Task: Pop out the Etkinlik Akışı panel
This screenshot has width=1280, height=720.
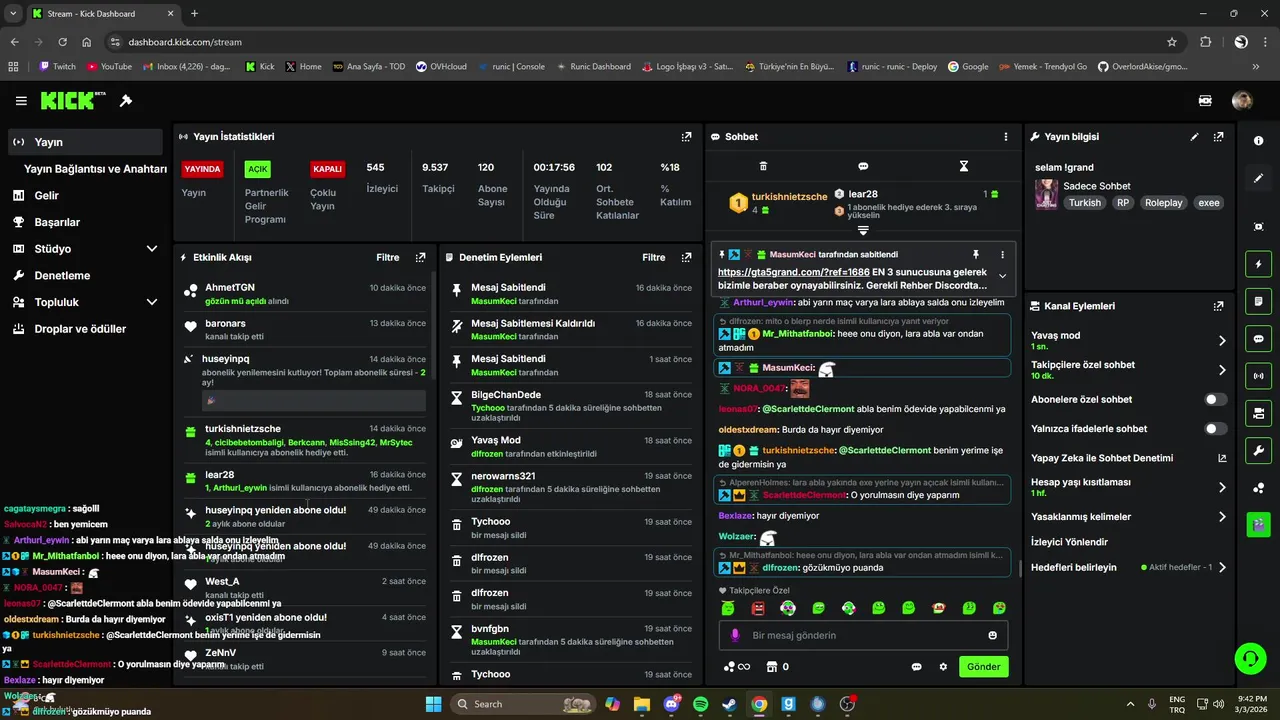Action: (x=420, y=258)
